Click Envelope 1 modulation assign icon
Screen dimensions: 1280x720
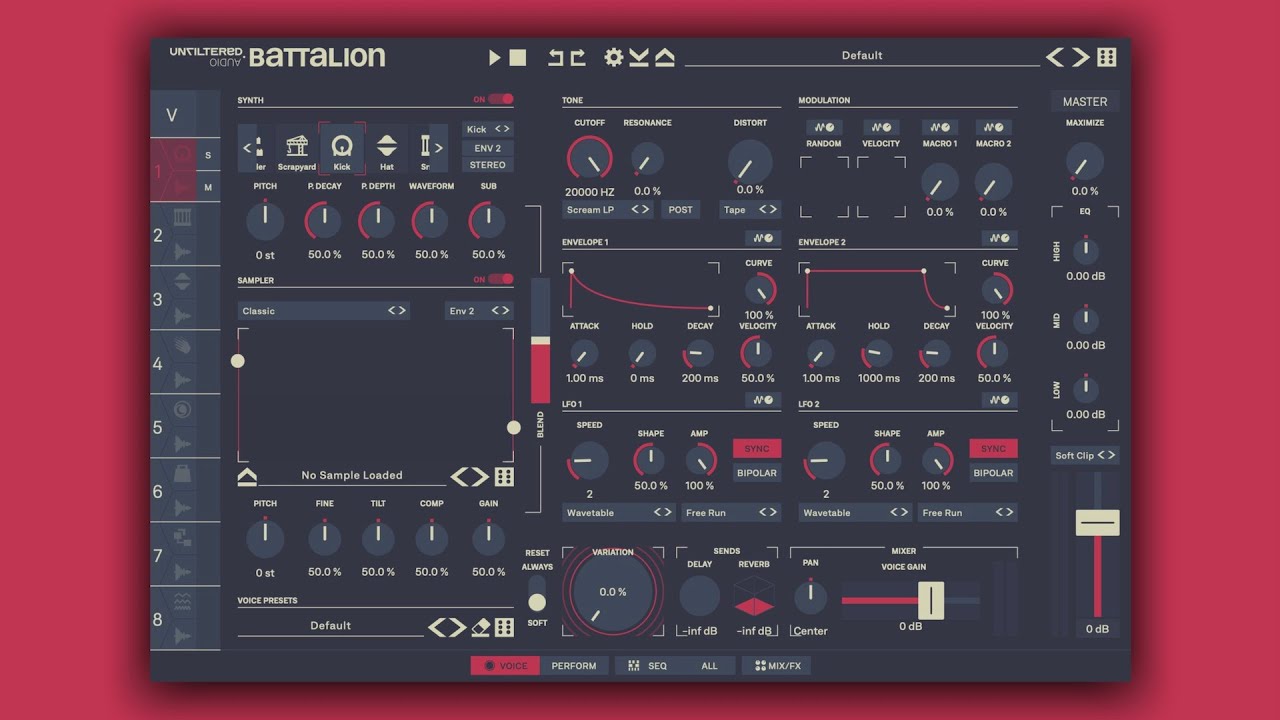763,238
